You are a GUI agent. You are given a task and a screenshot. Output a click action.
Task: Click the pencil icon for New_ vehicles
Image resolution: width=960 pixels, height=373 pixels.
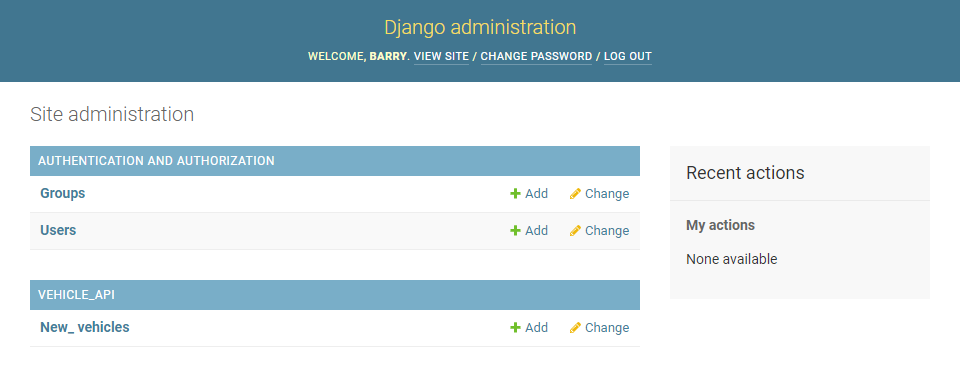click(x=575, y=328)
